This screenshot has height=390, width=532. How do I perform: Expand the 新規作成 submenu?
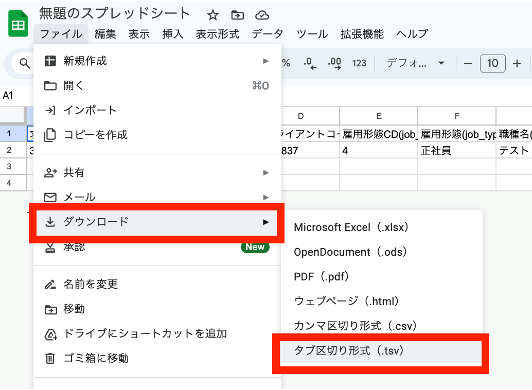point(157,61)
